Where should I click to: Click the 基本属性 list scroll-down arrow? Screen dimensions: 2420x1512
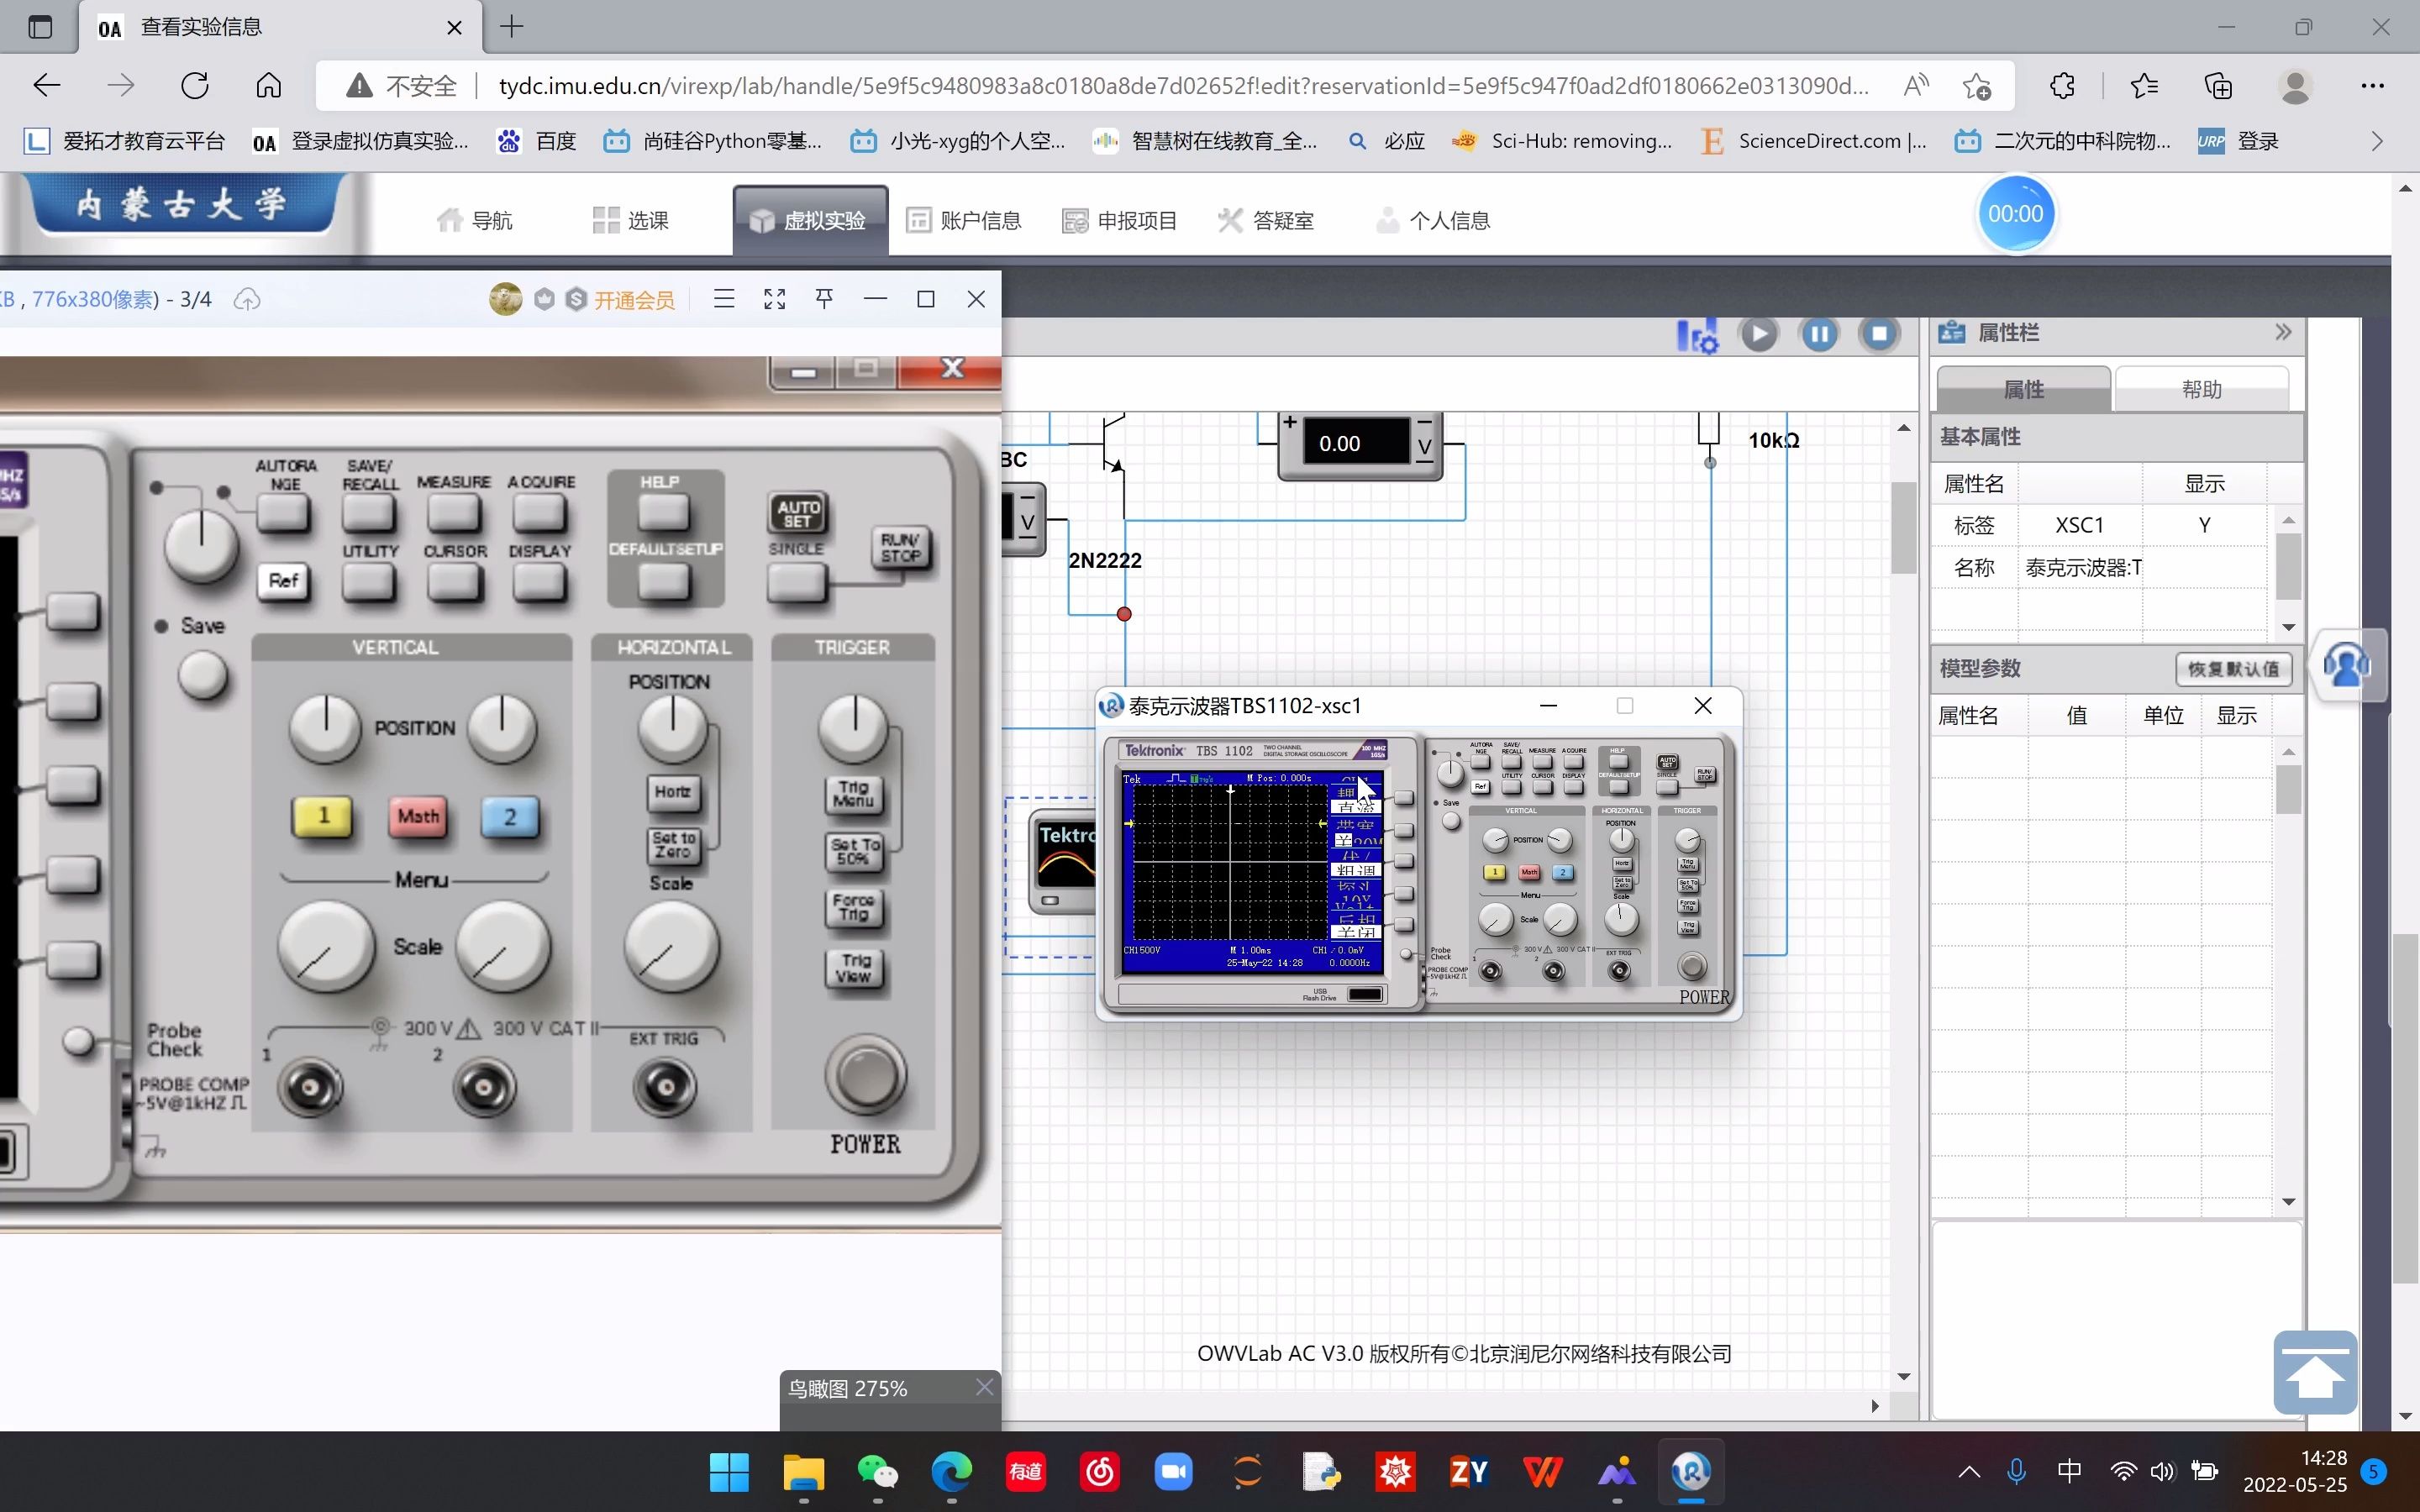pos(2288,627)
